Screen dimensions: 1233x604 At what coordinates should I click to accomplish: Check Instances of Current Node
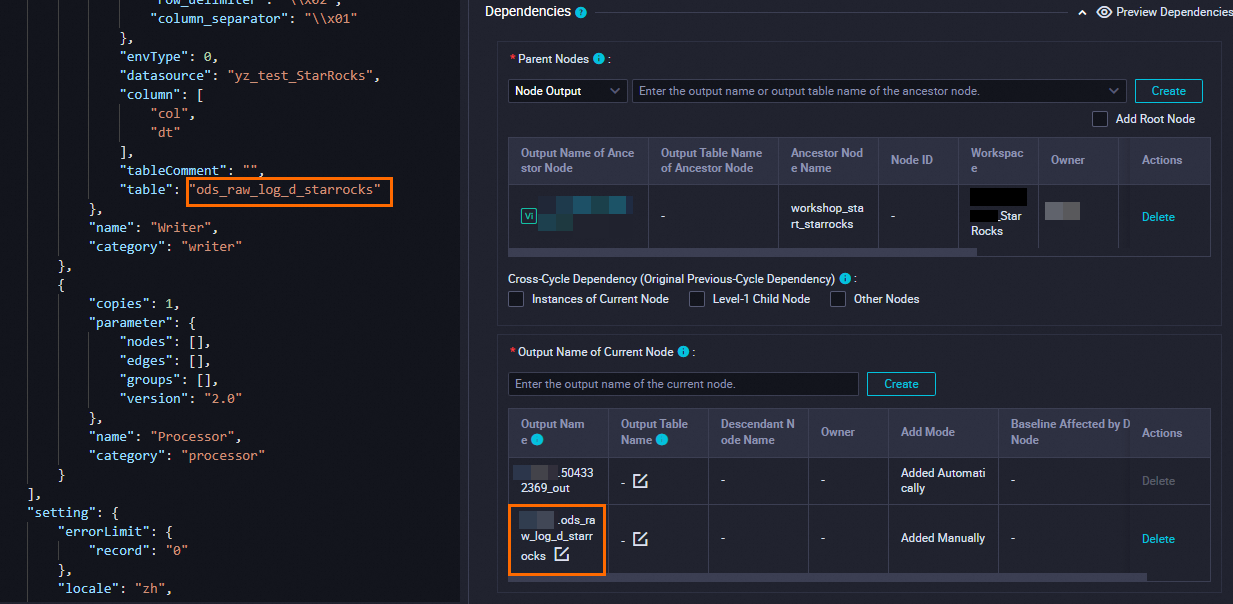516,299
